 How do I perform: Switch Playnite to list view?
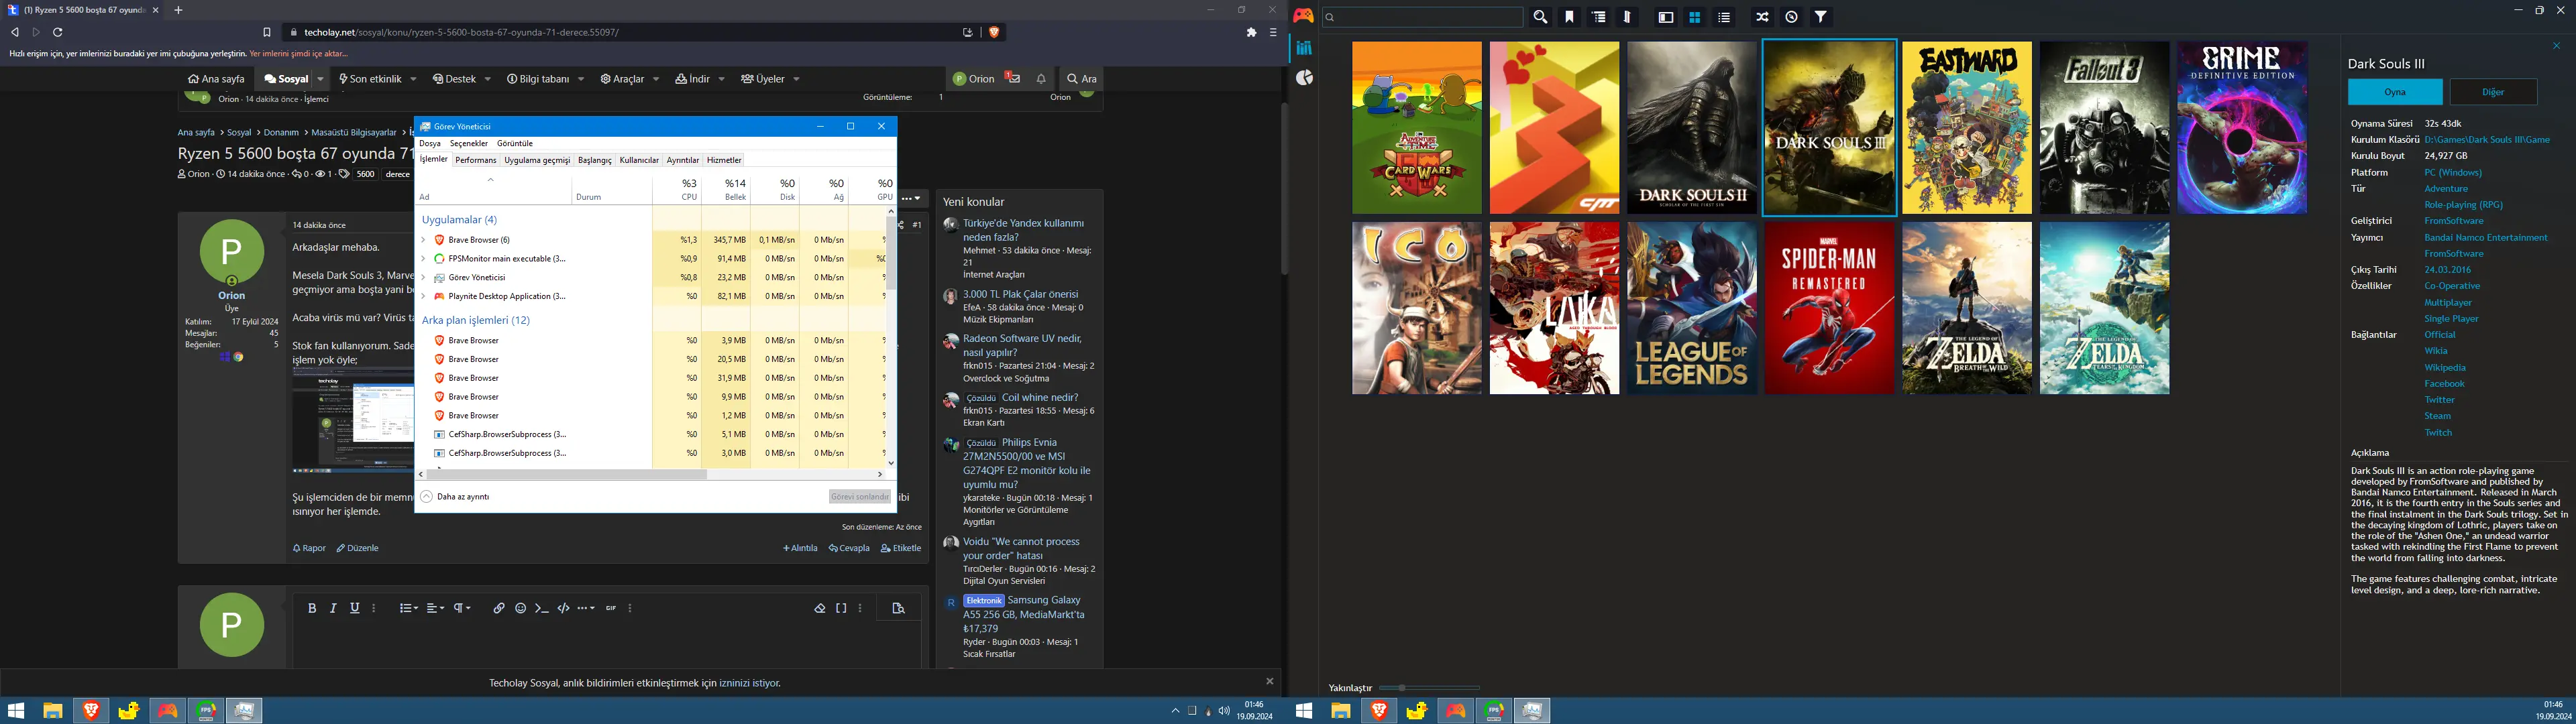point(1724,17)
